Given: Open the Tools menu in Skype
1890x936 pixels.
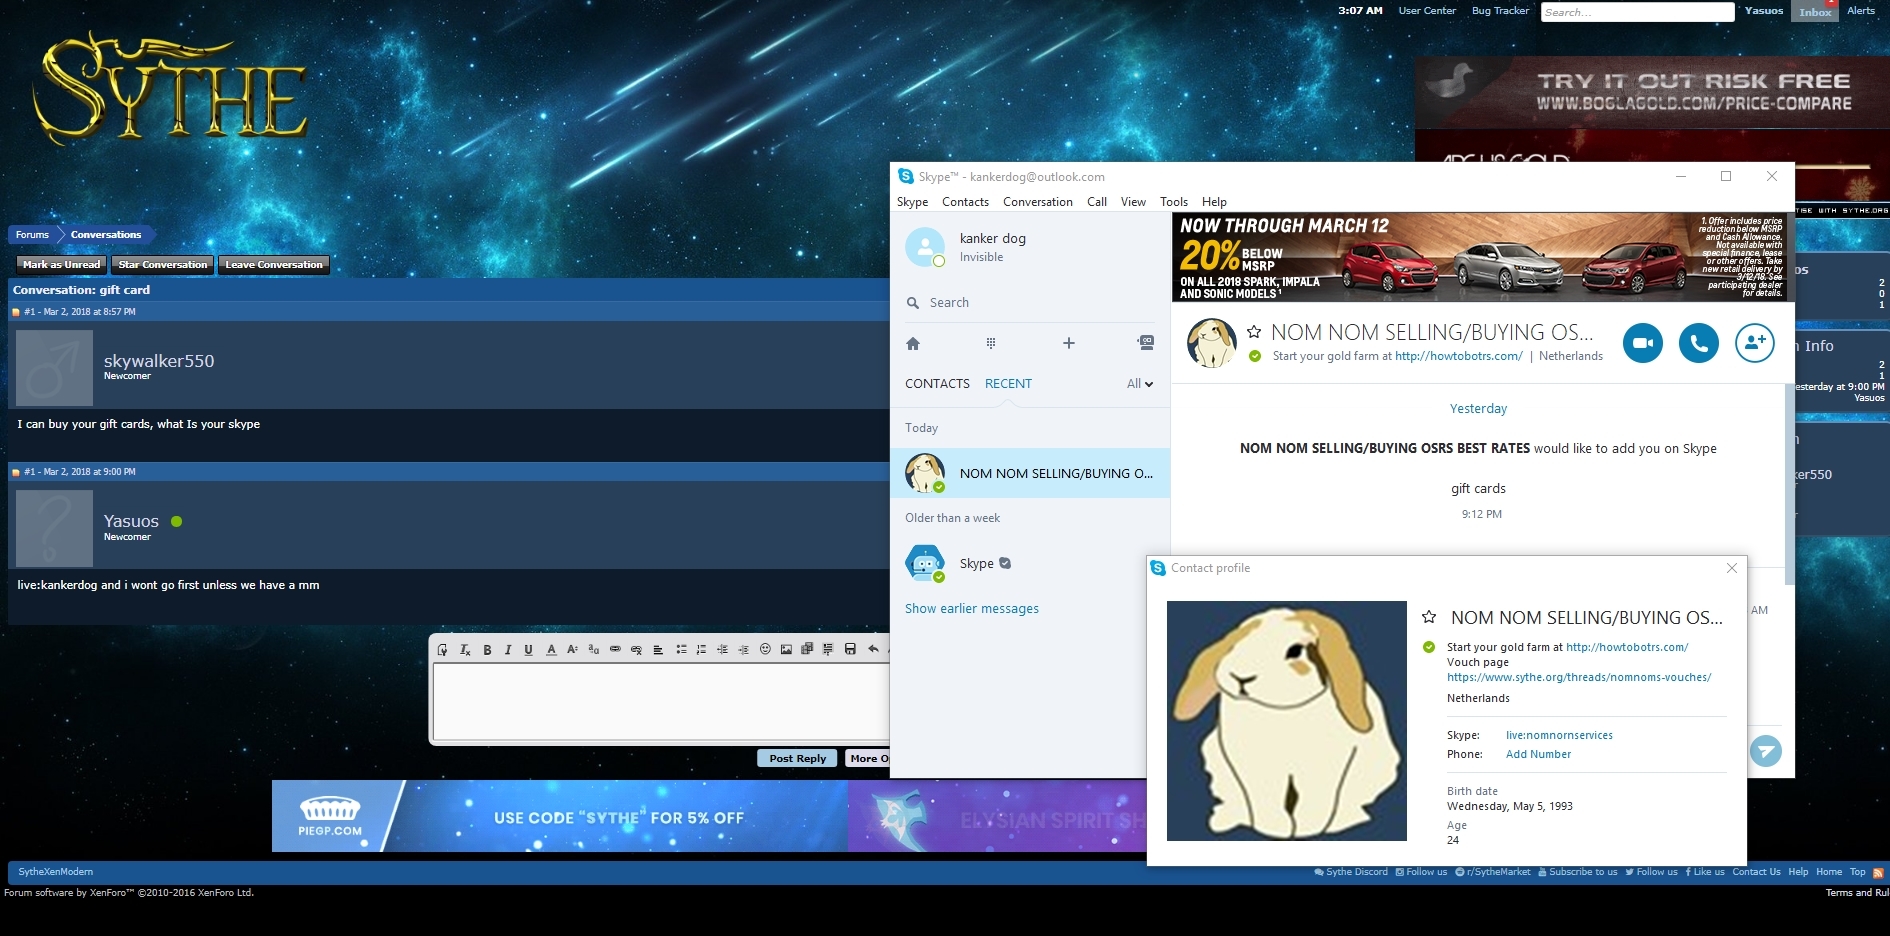Looking at the screenshot, I should (1174, 202).
